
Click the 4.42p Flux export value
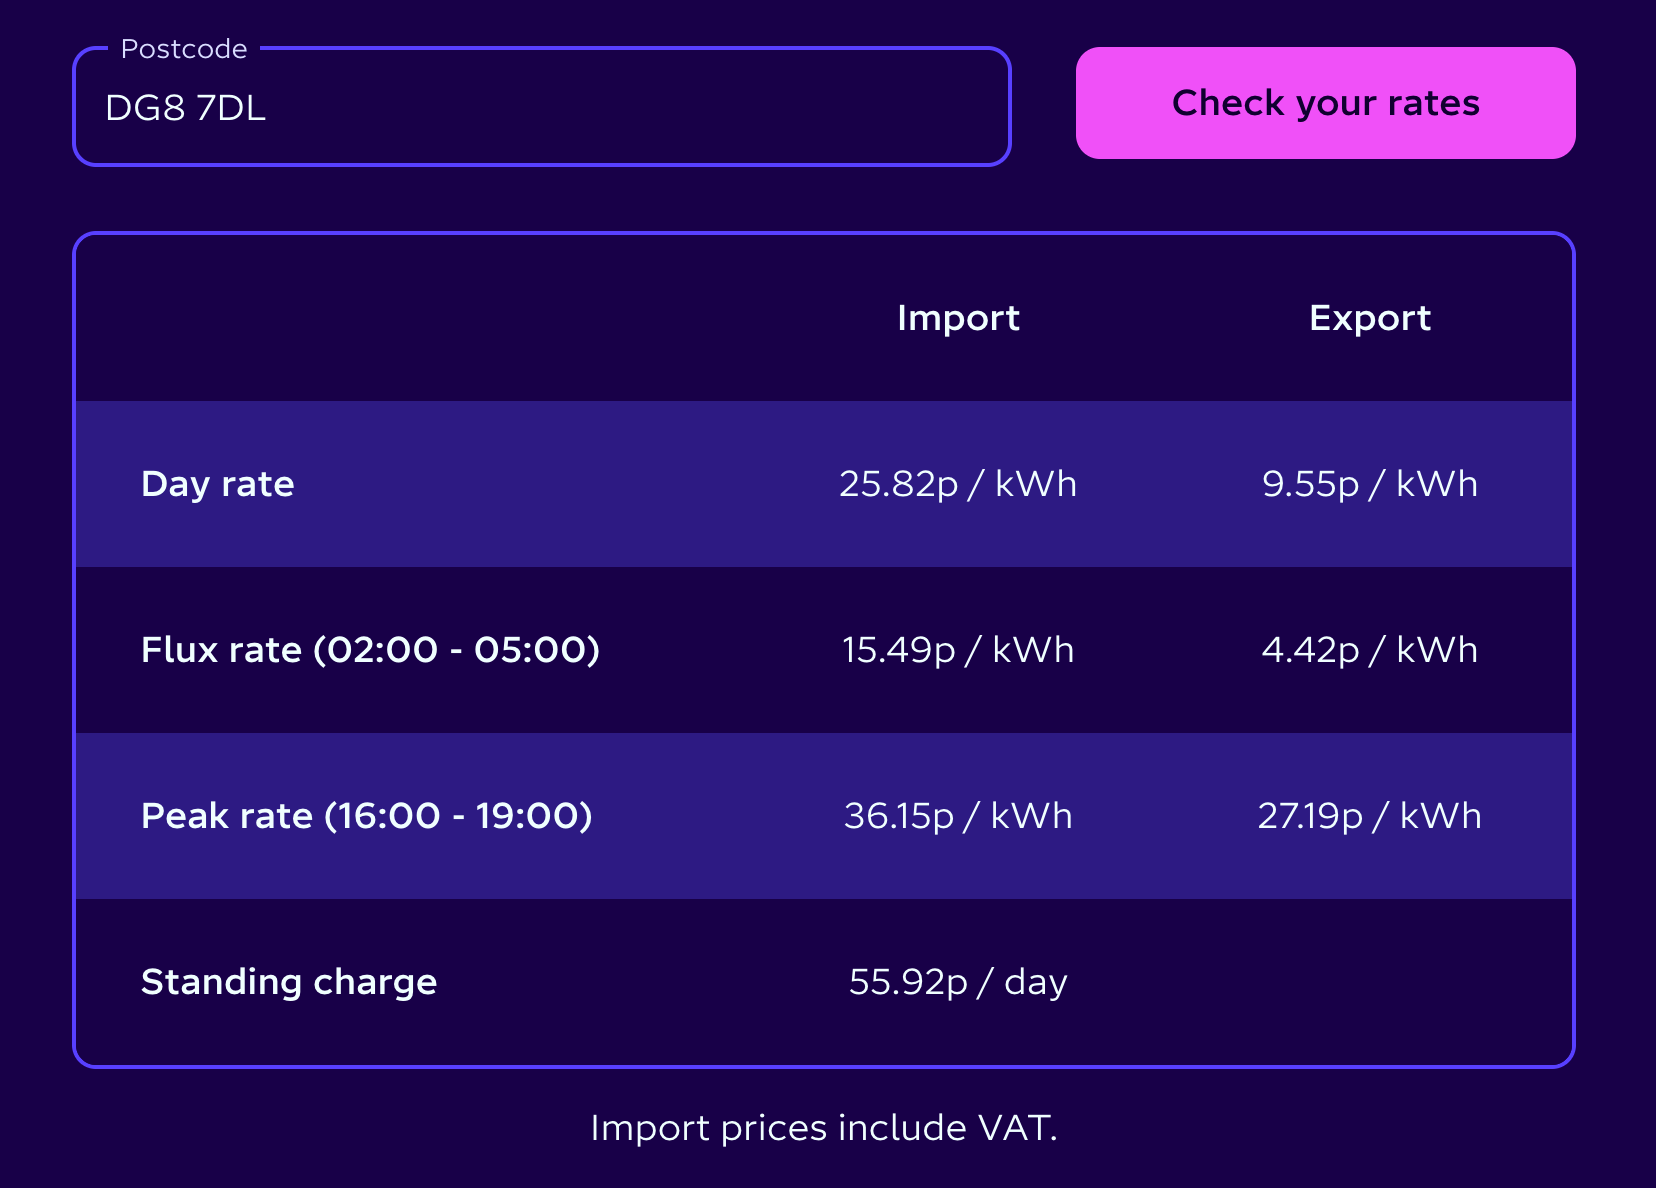[x=1370, y=650]
